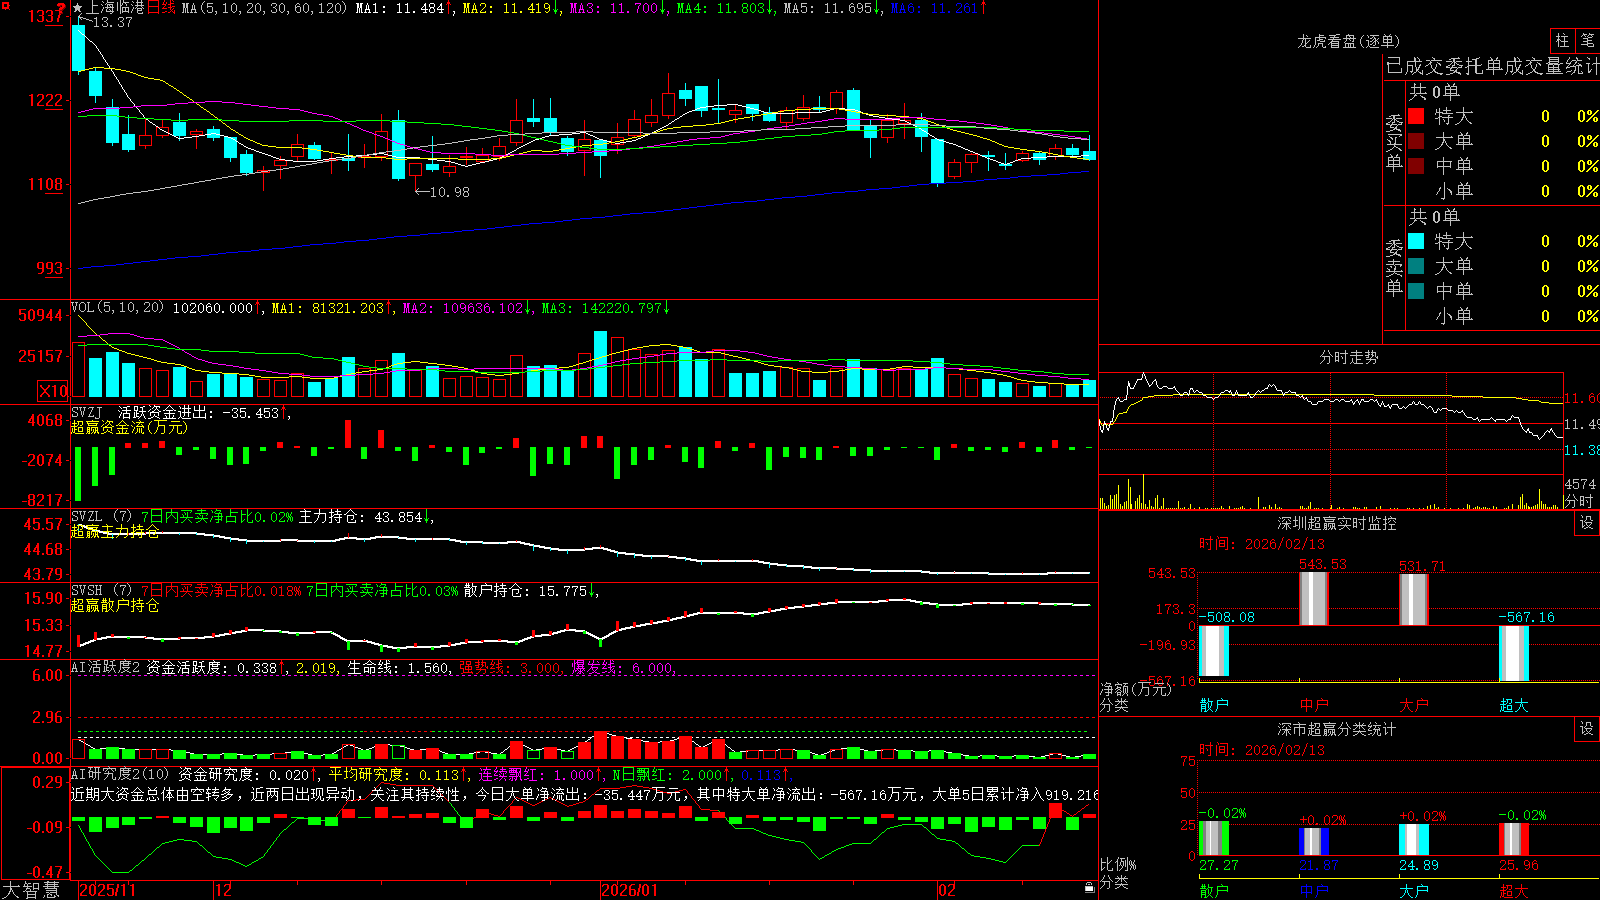Click the 龙虎看盘(逐单) panel title
Screen dimensions: 1600x900
click(1348, 41)
